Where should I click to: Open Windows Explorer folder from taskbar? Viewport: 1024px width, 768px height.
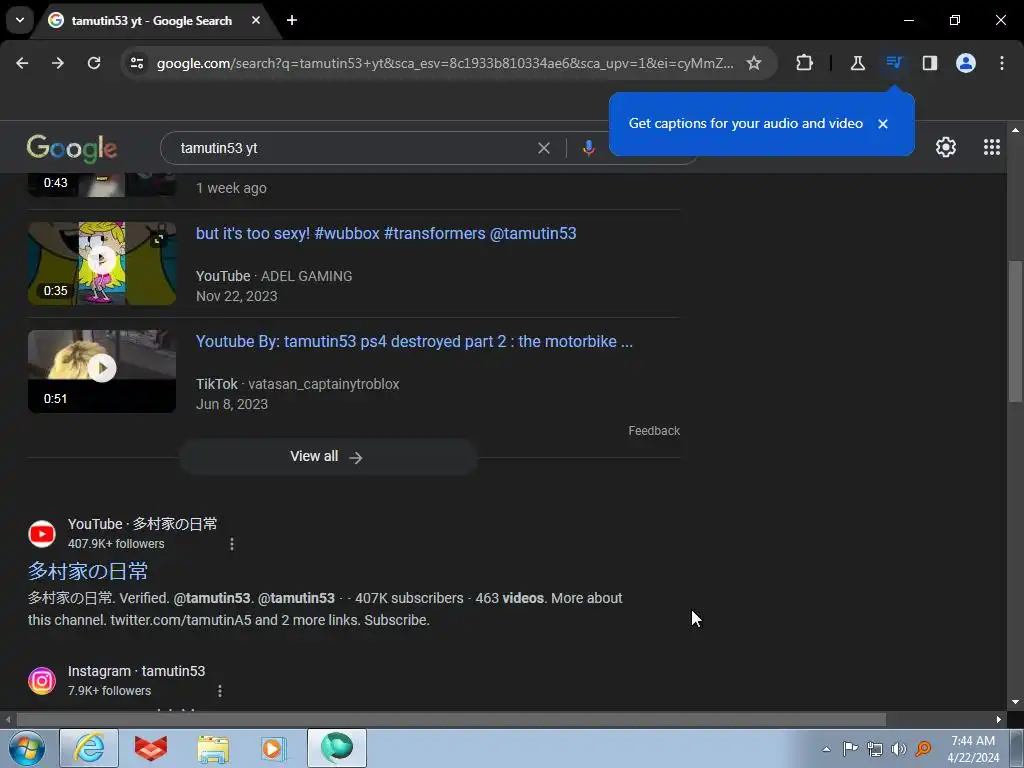[x=213, y=748]
